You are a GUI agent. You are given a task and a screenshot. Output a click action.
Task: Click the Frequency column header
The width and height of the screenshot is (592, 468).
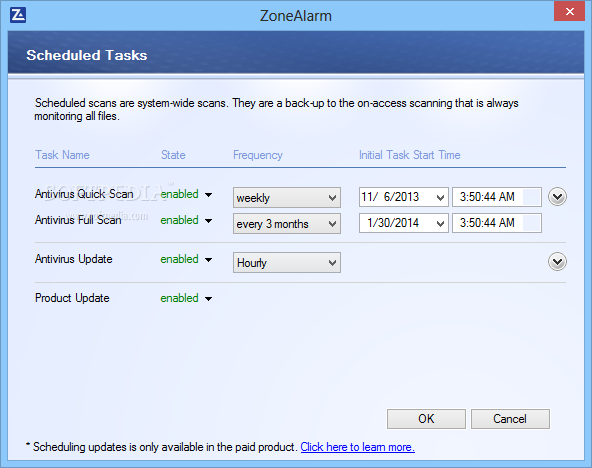tap(258, 155)
